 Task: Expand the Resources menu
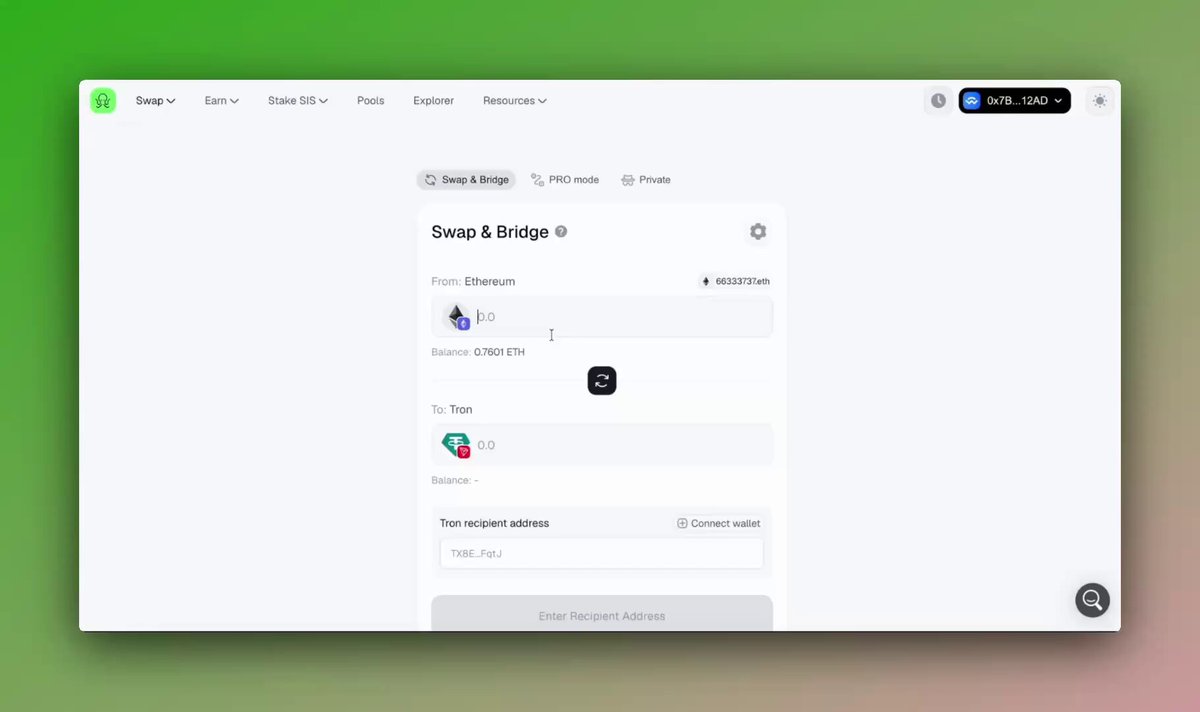(515, 101)
